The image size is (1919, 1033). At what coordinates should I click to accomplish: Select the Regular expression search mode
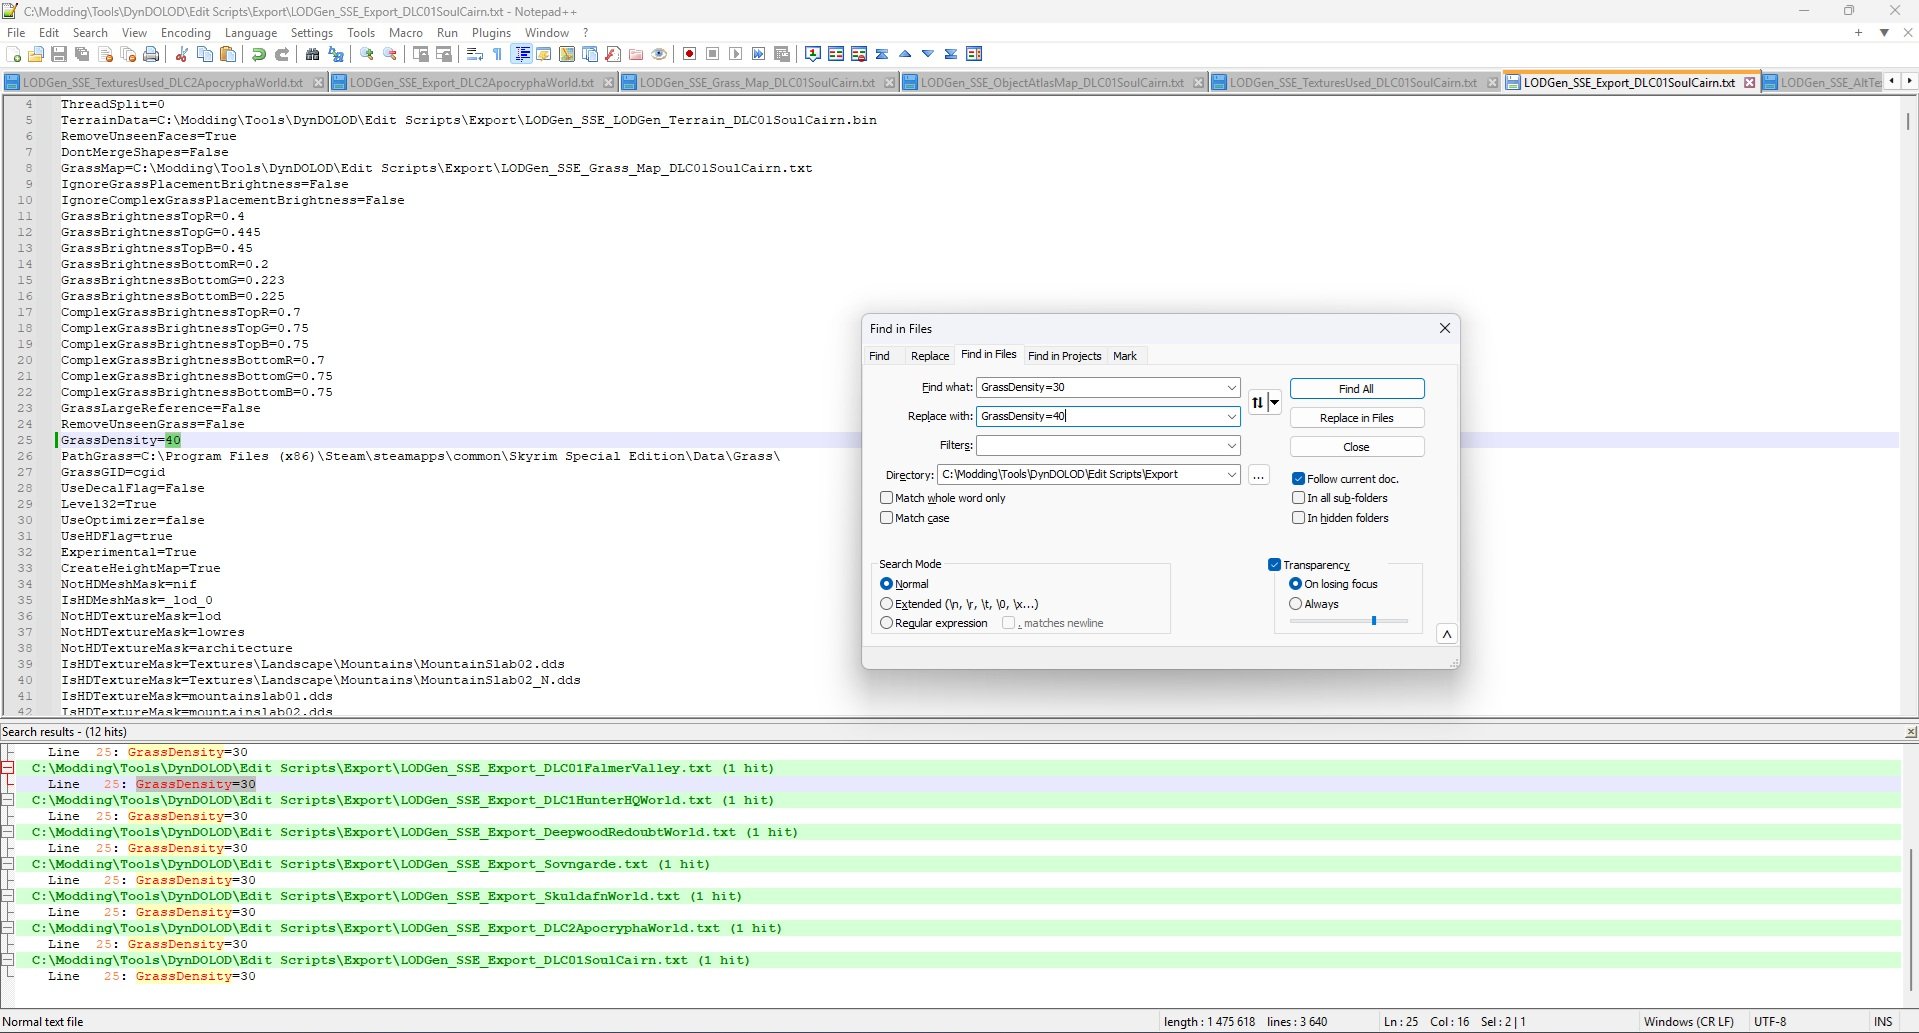pos(887,623)
